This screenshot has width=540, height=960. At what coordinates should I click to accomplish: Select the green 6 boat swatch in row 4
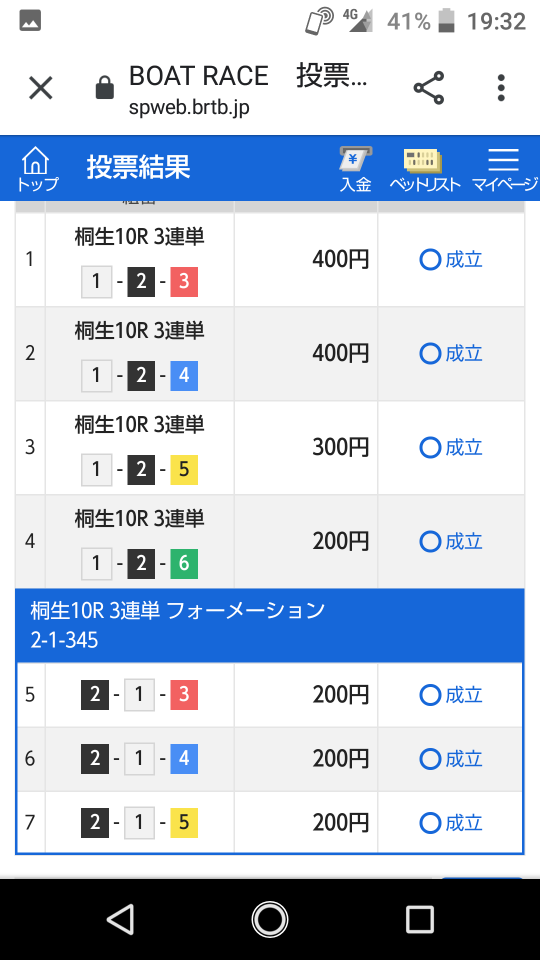184,564
